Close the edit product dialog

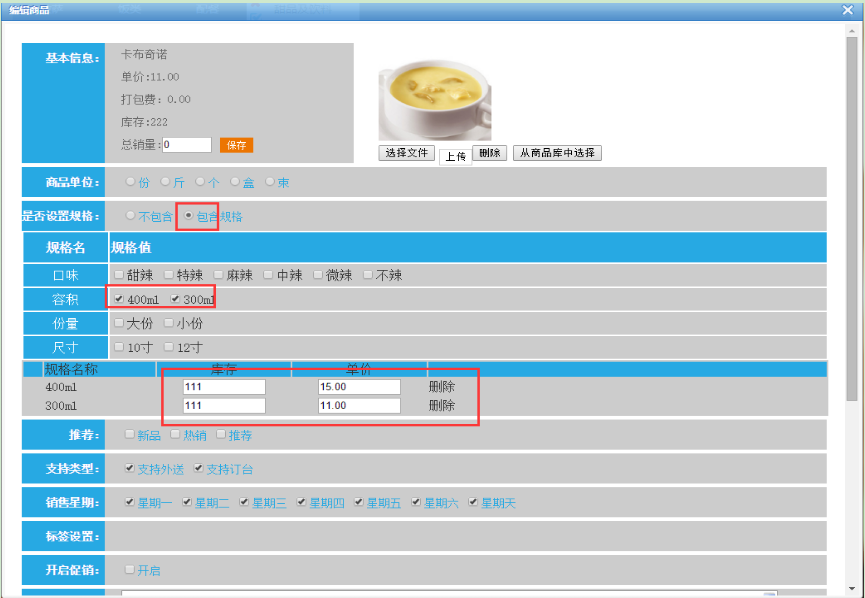point(848,9)
